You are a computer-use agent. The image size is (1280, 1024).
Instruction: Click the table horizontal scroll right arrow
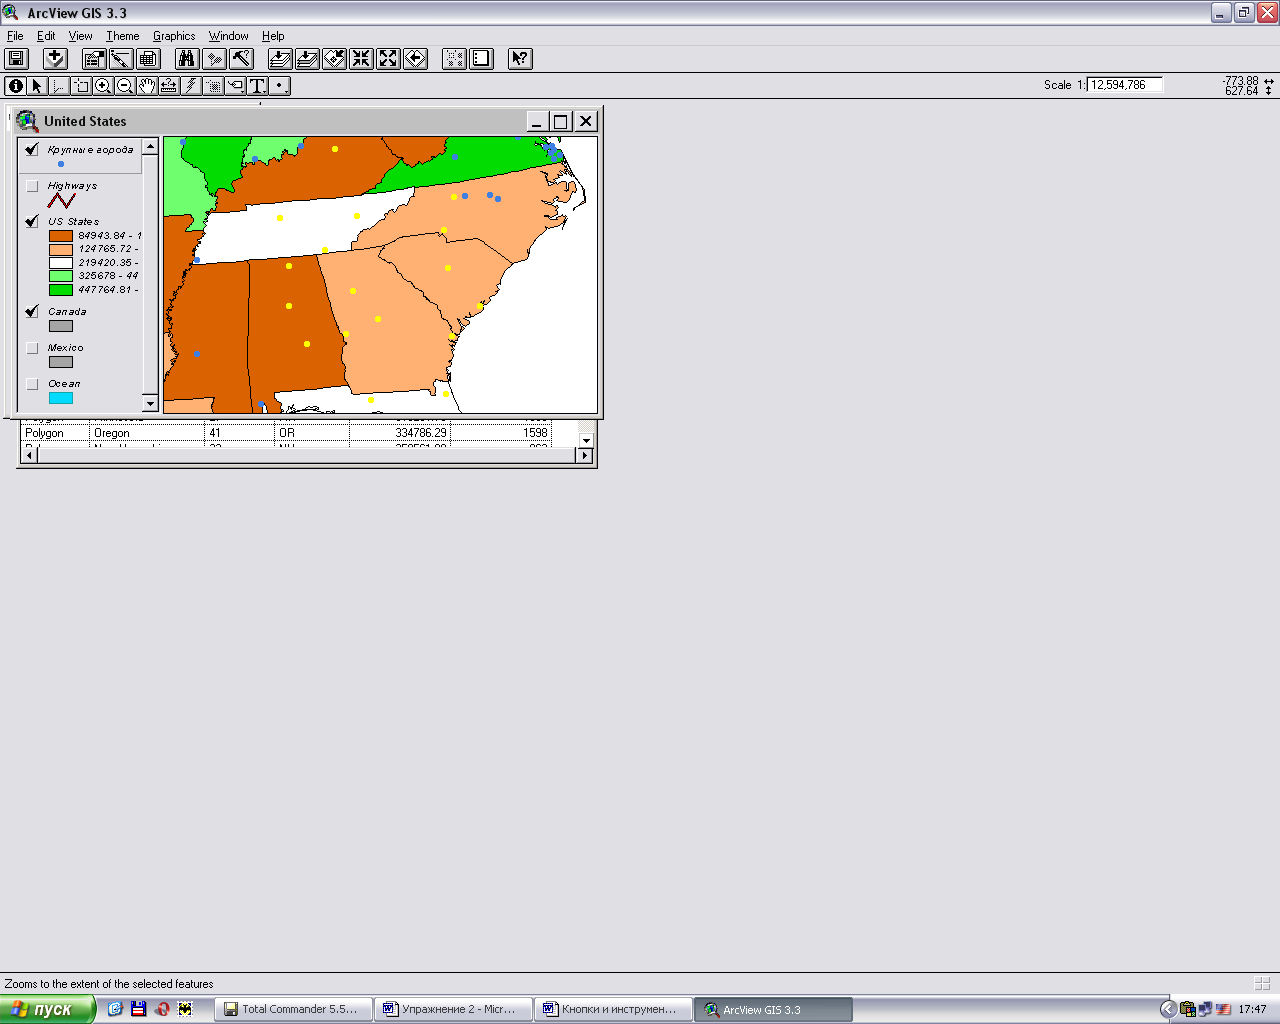[585, 456]
